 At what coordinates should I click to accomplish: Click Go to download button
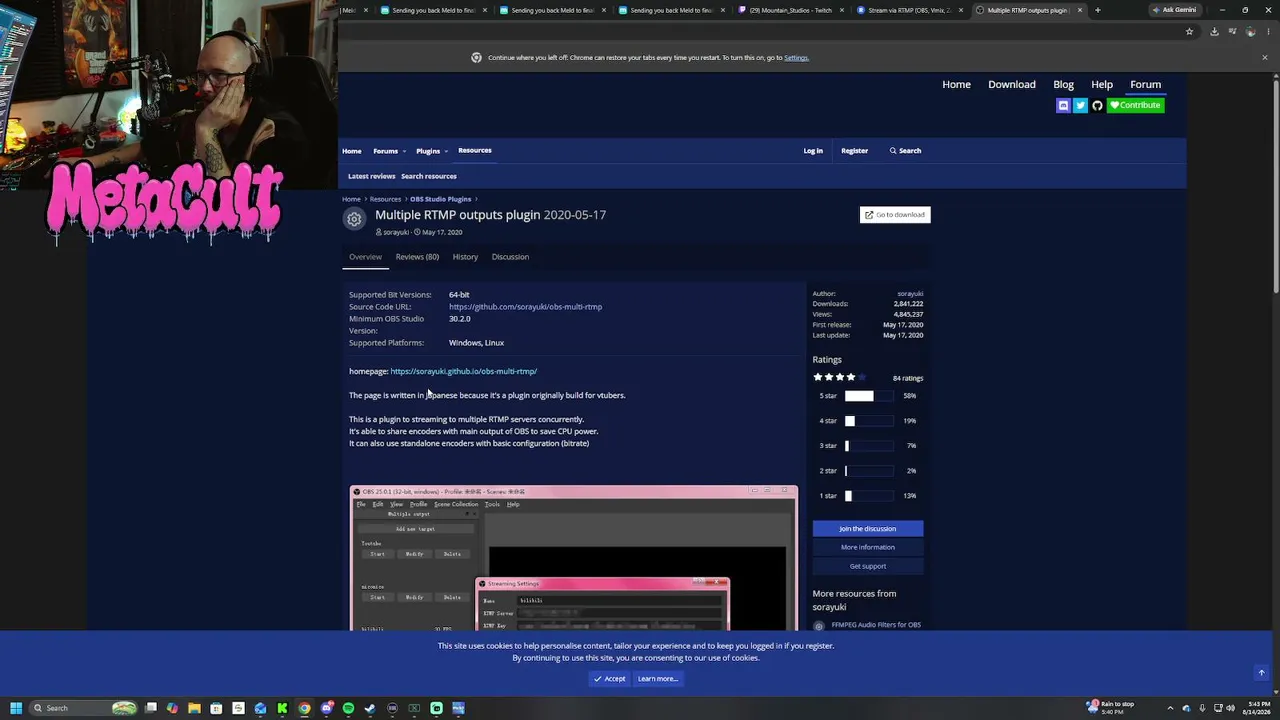(895, 214)
